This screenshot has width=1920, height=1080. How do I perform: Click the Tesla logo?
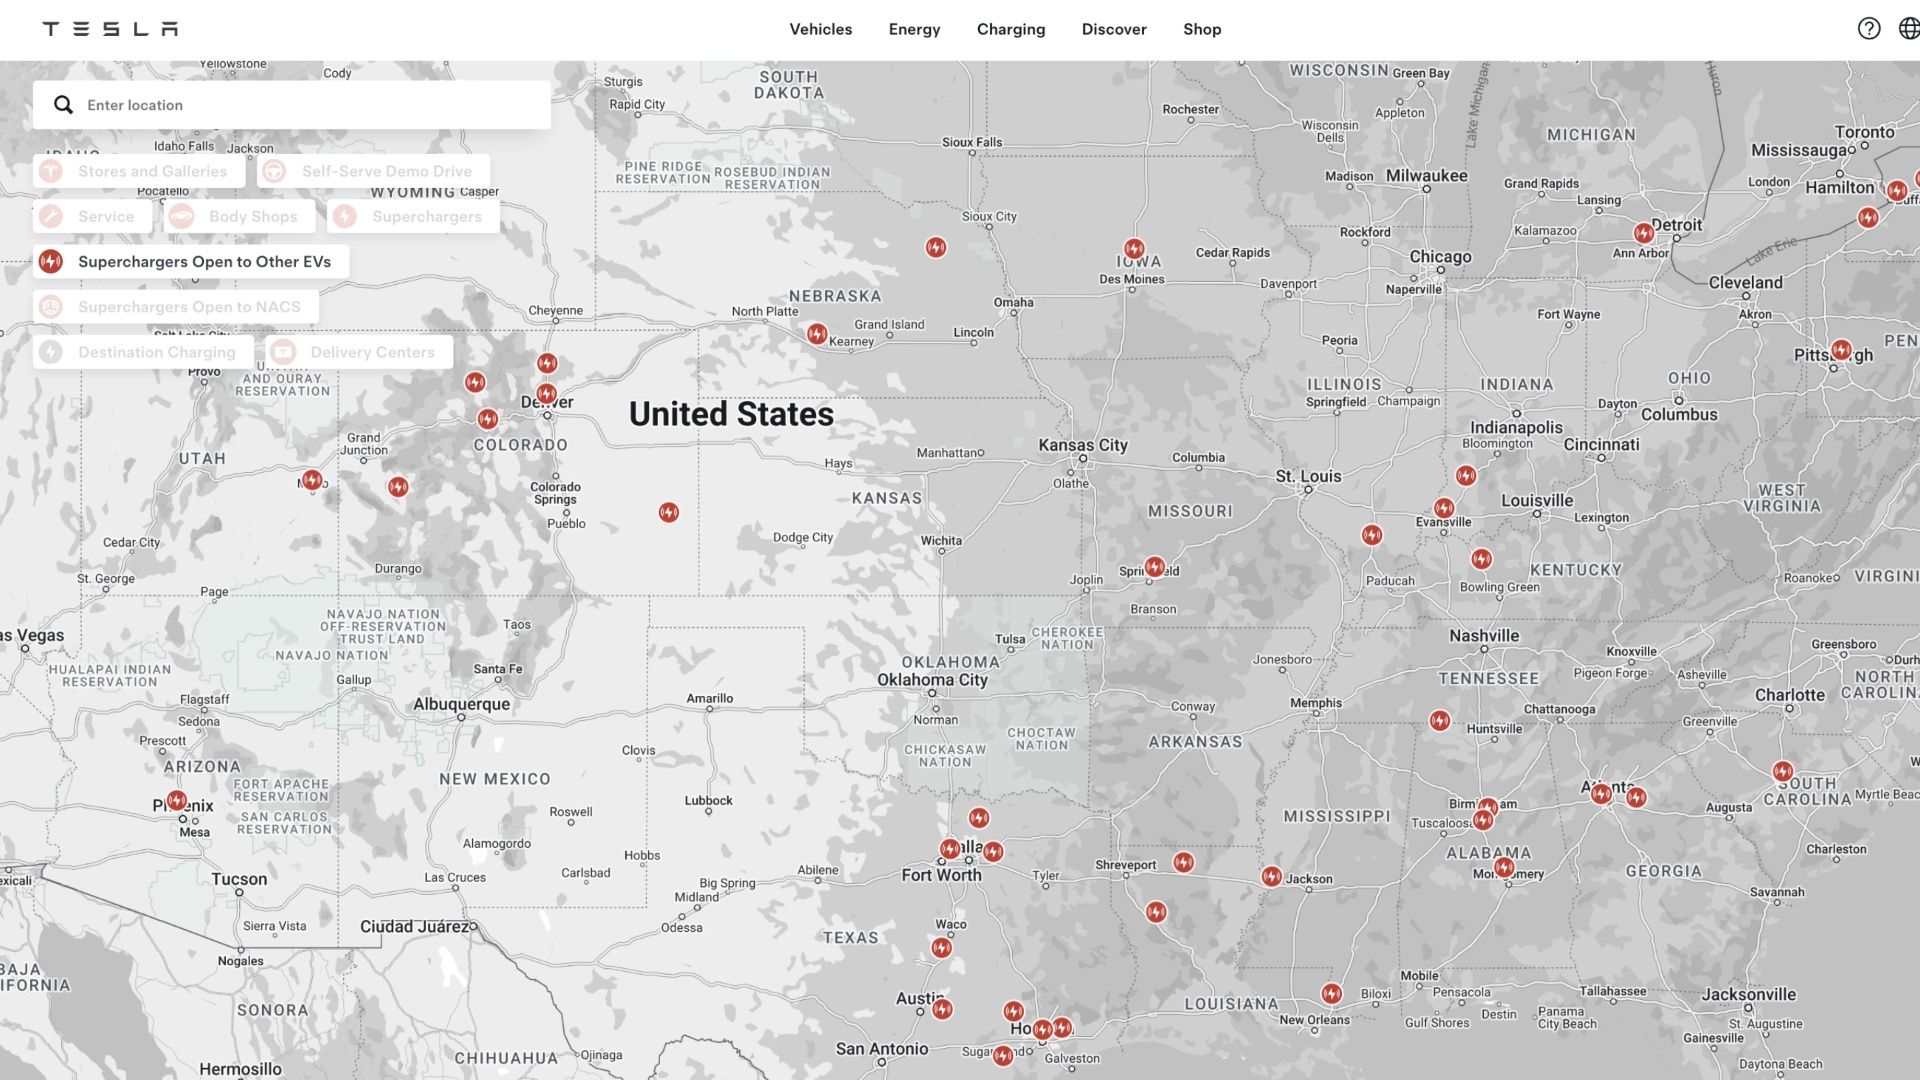[110, 29]
